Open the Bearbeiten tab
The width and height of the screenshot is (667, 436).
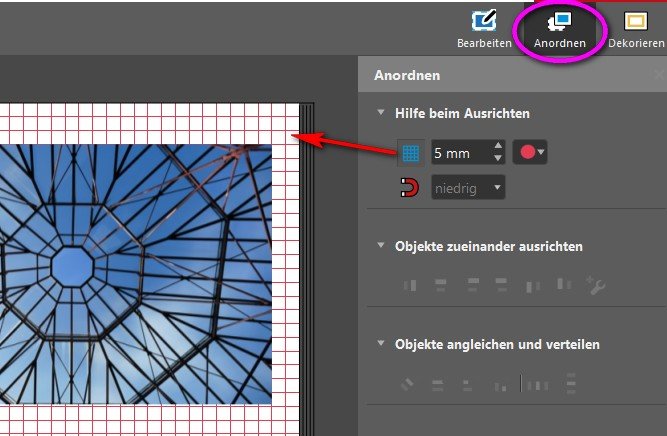pos(484,30)
